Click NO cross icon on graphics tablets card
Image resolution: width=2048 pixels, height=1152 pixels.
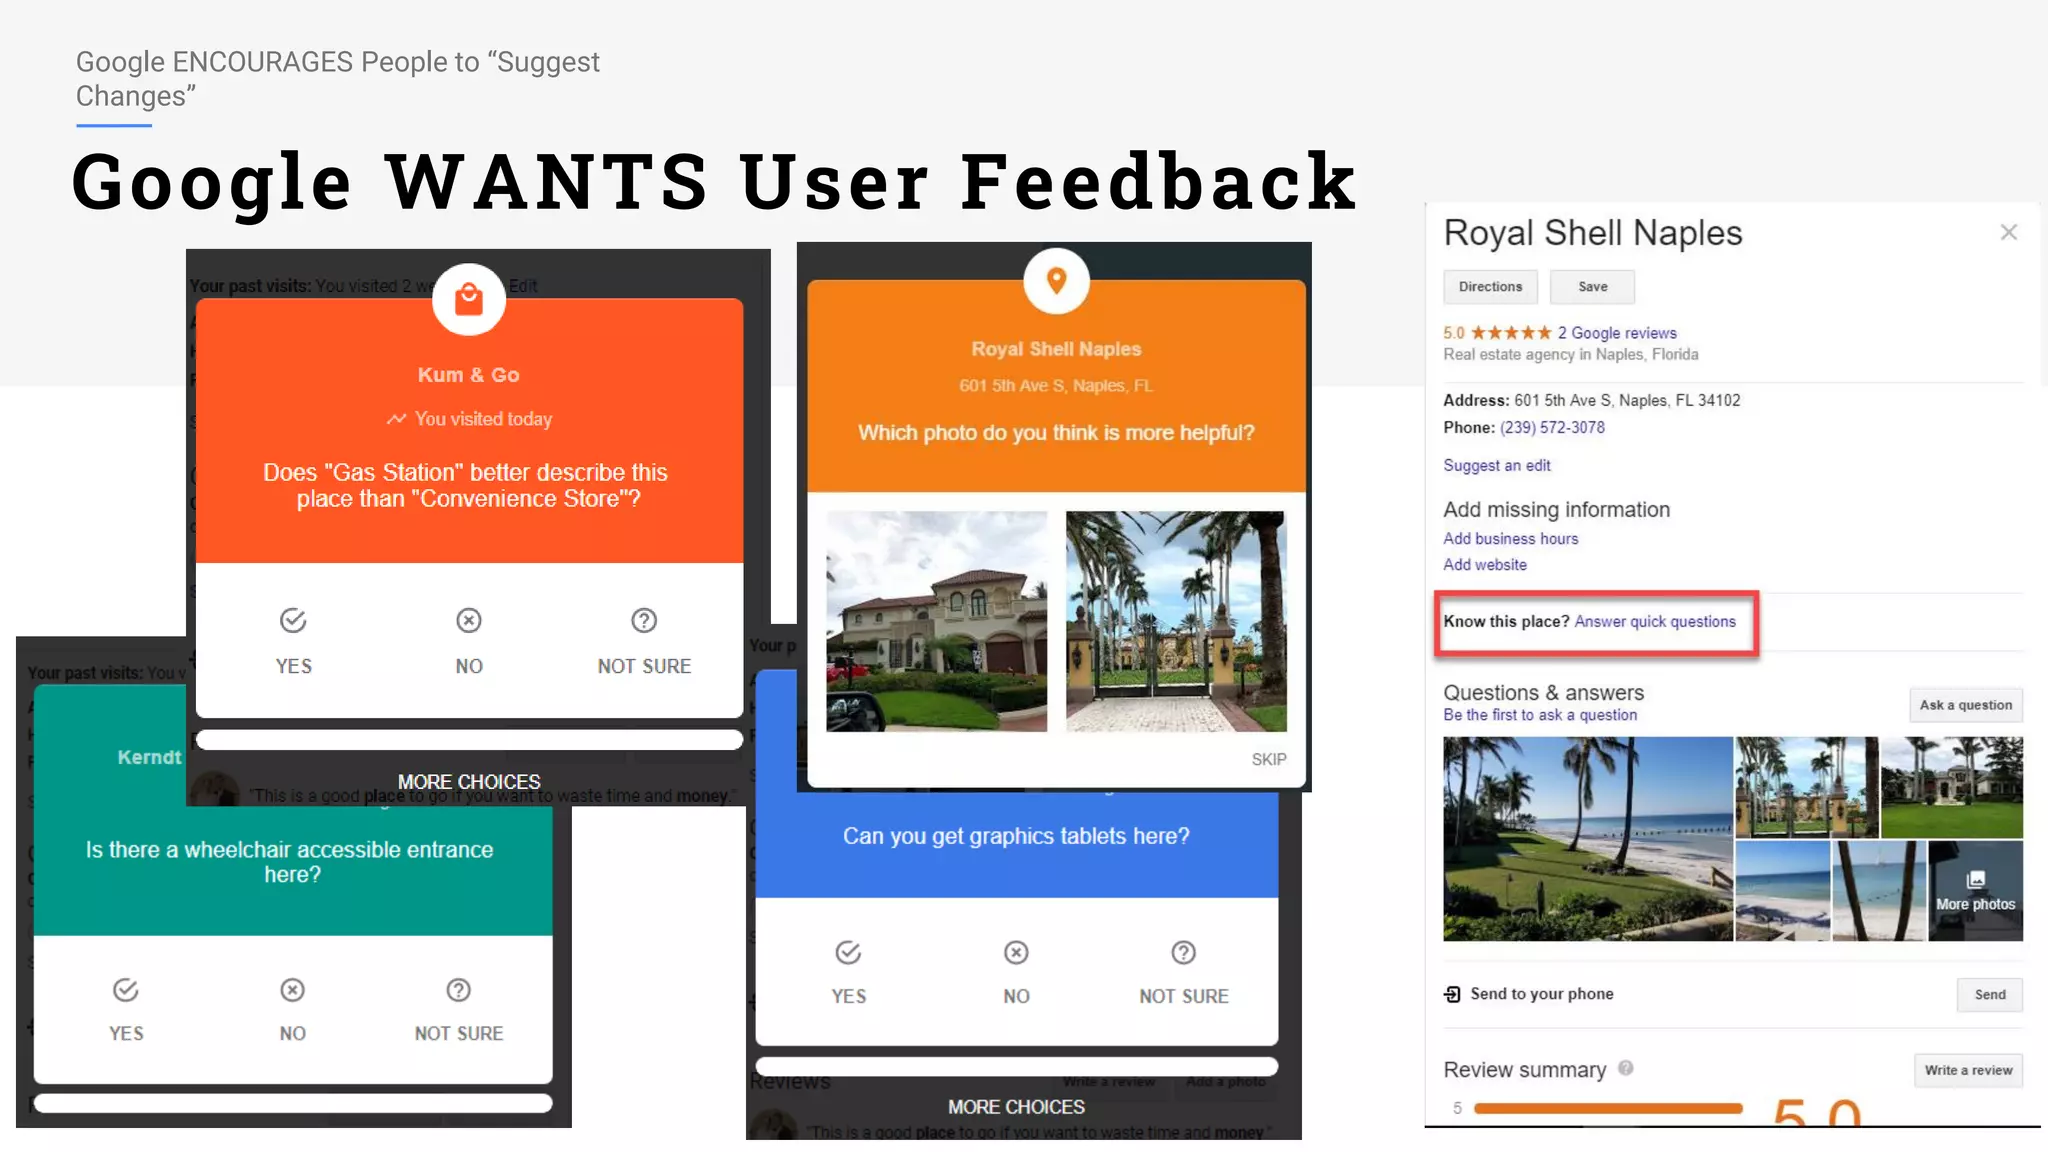1016,953
